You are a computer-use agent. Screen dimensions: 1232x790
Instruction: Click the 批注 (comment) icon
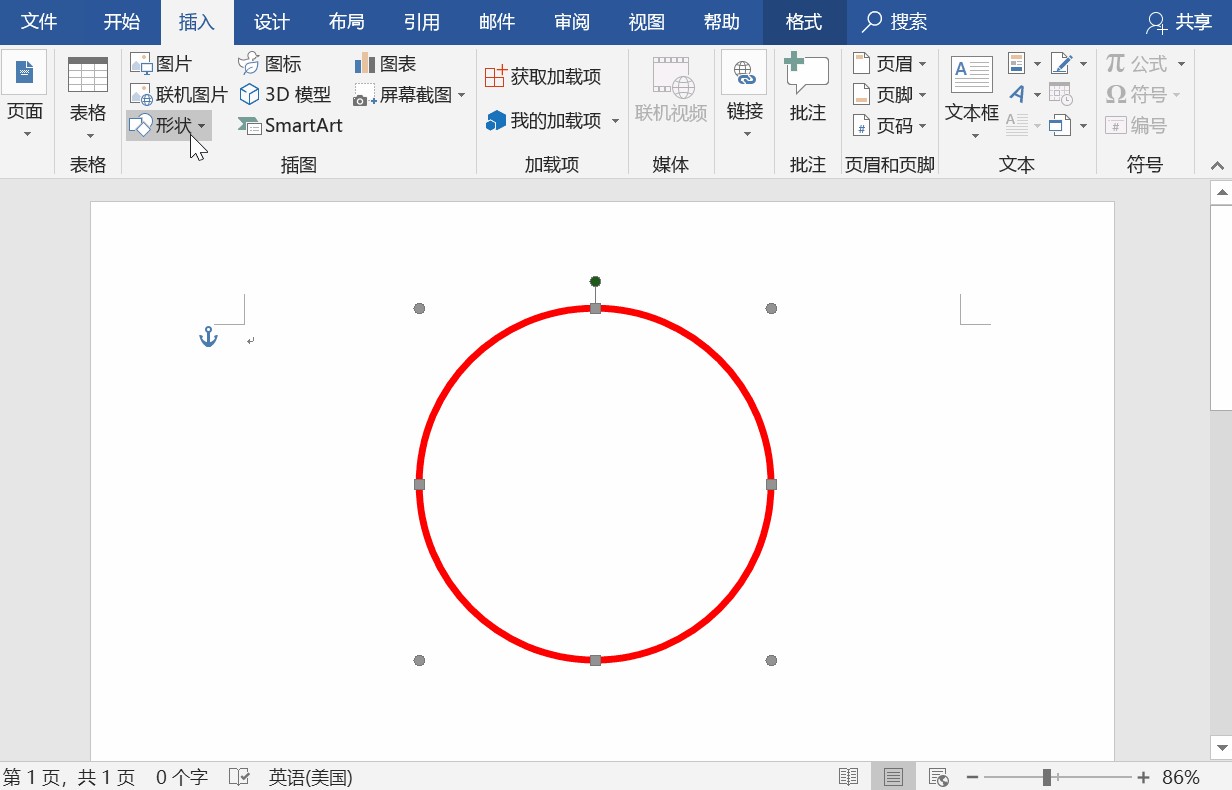807,88
